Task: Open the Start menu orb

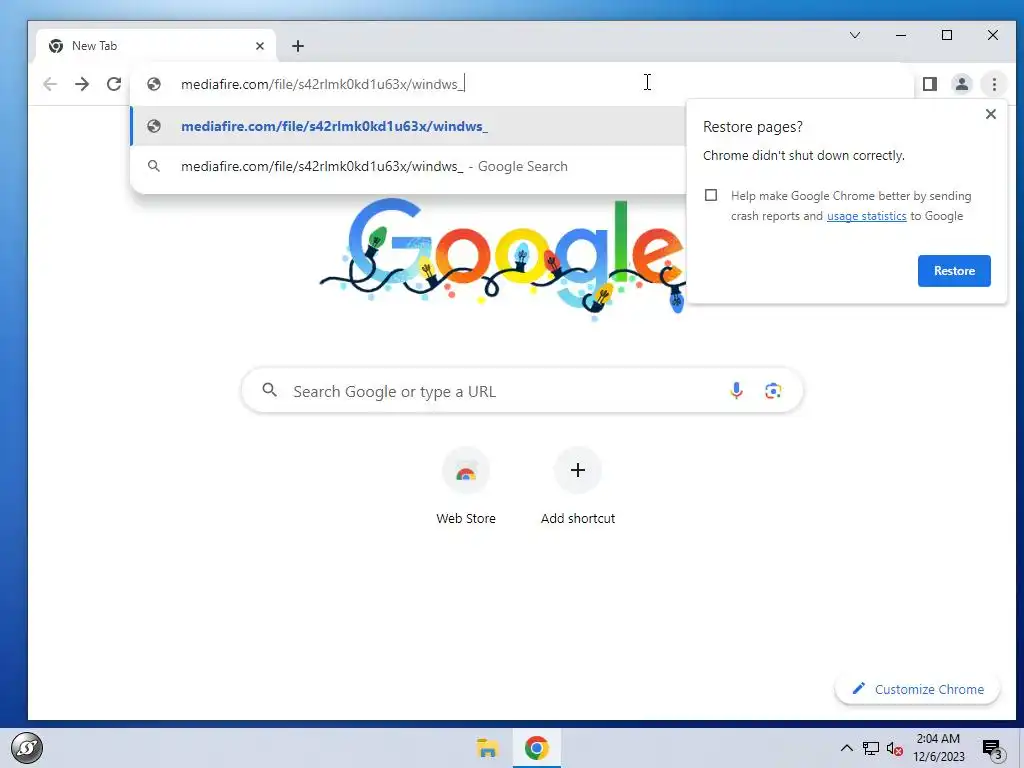Action: click(x=27, y=748)
